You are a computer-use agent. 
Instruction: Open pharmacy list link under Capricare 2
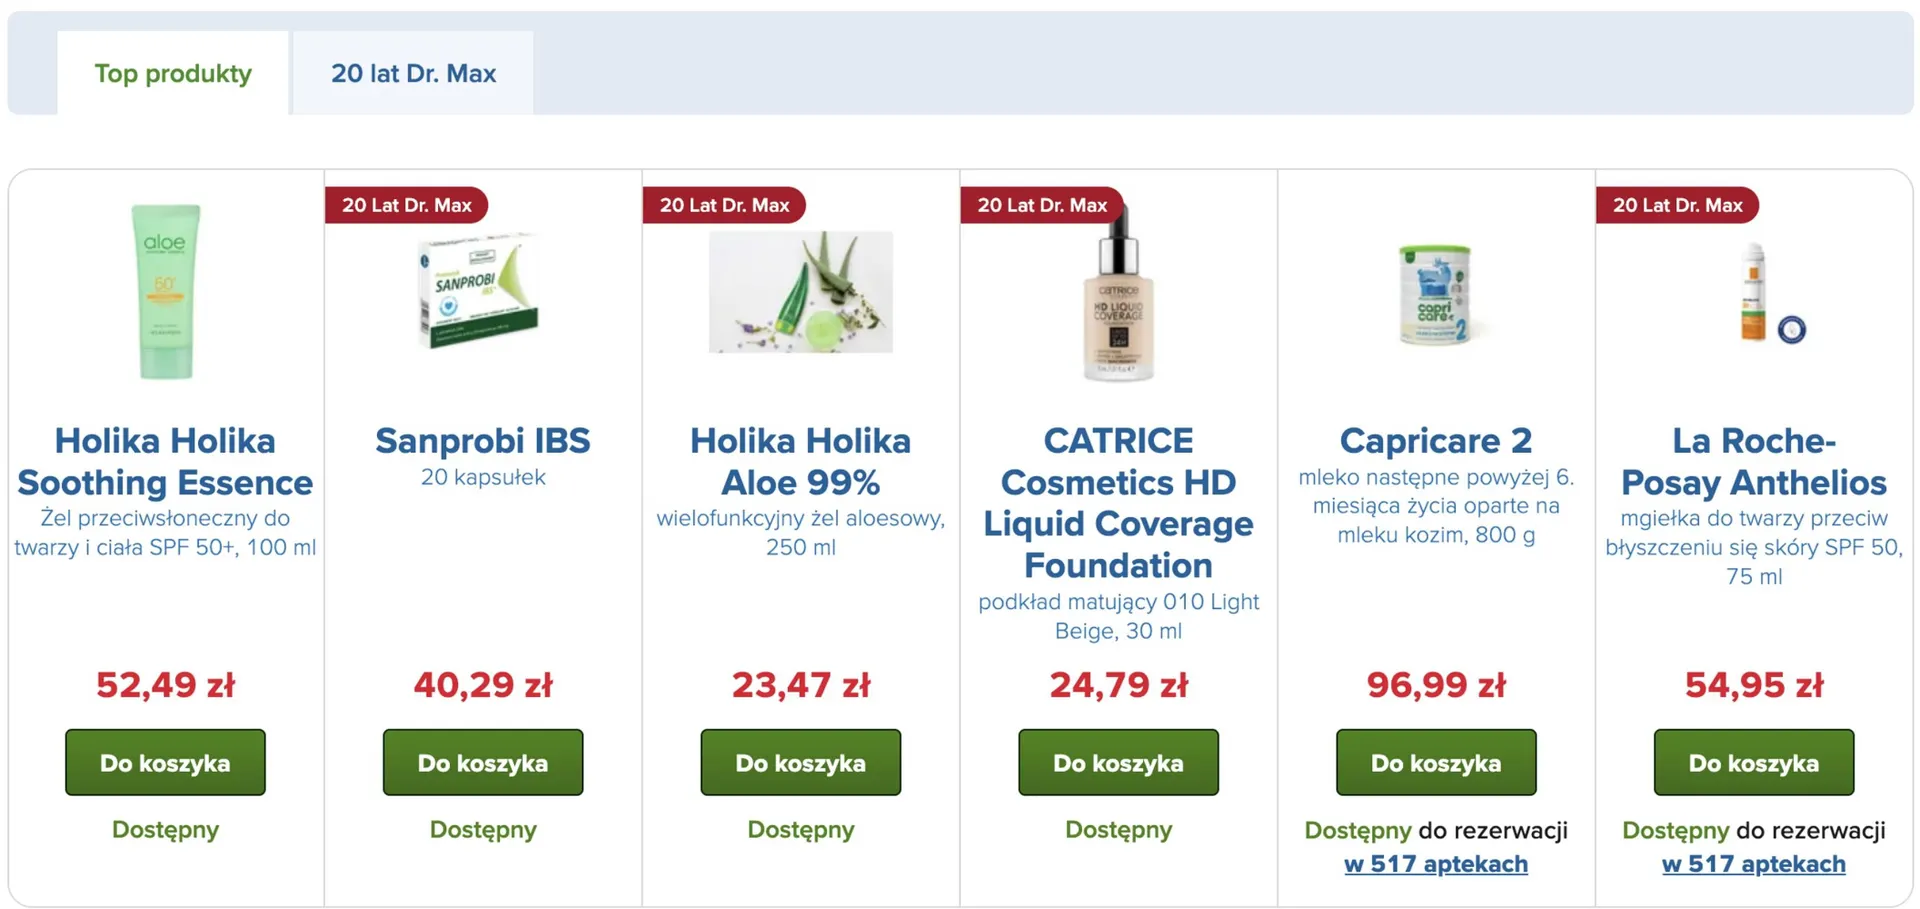(x=1435, y=864)
